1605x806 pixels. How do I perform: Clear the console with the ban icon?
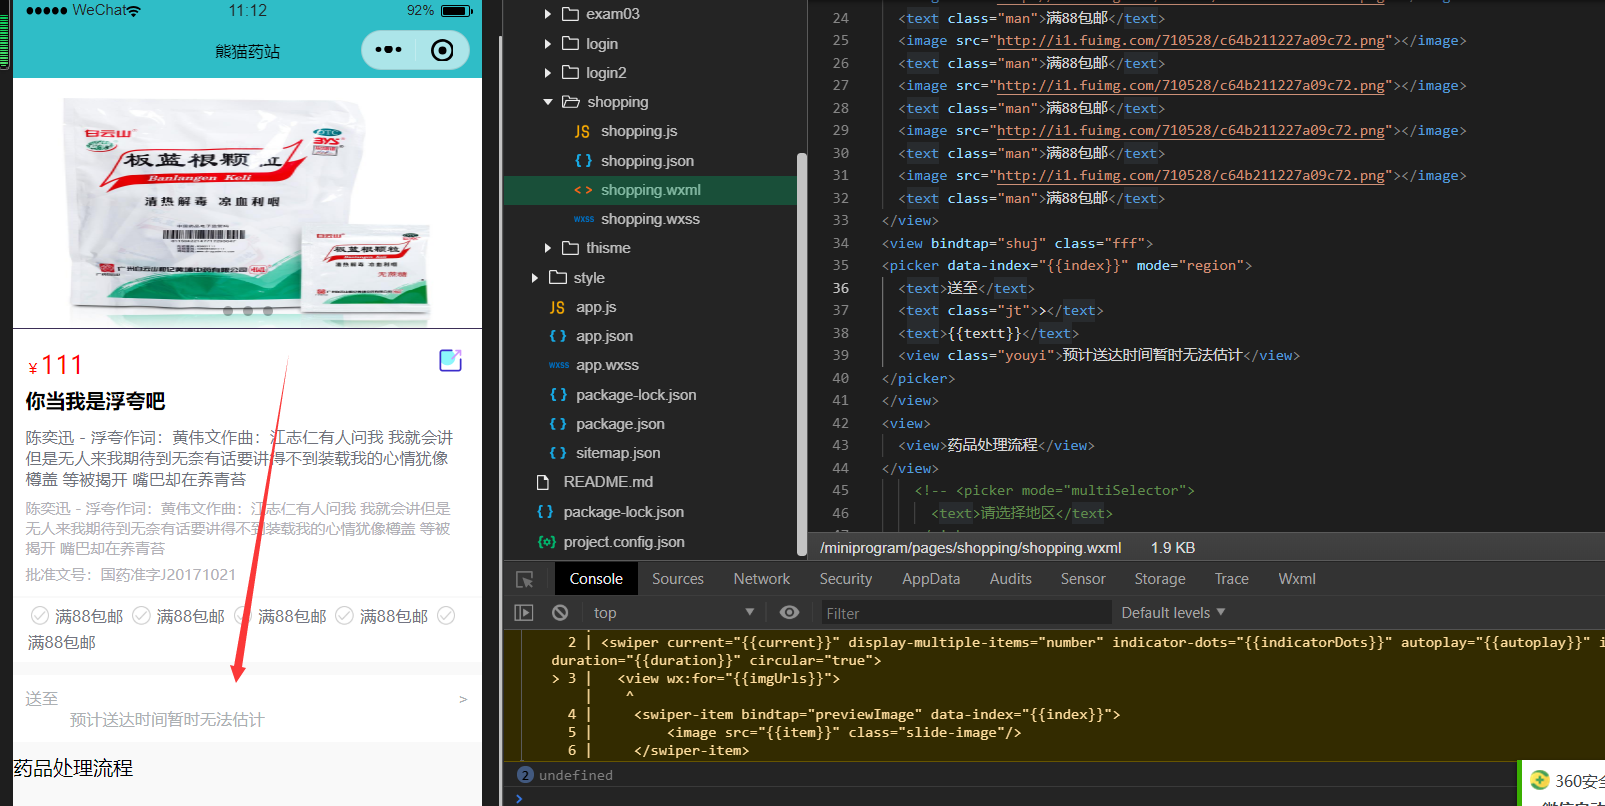560,612
